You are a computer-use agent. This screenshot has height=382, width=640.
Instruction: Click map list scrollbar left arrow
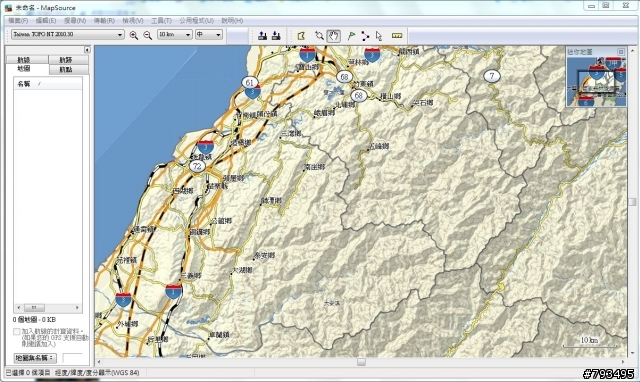(x=18, y=307)
